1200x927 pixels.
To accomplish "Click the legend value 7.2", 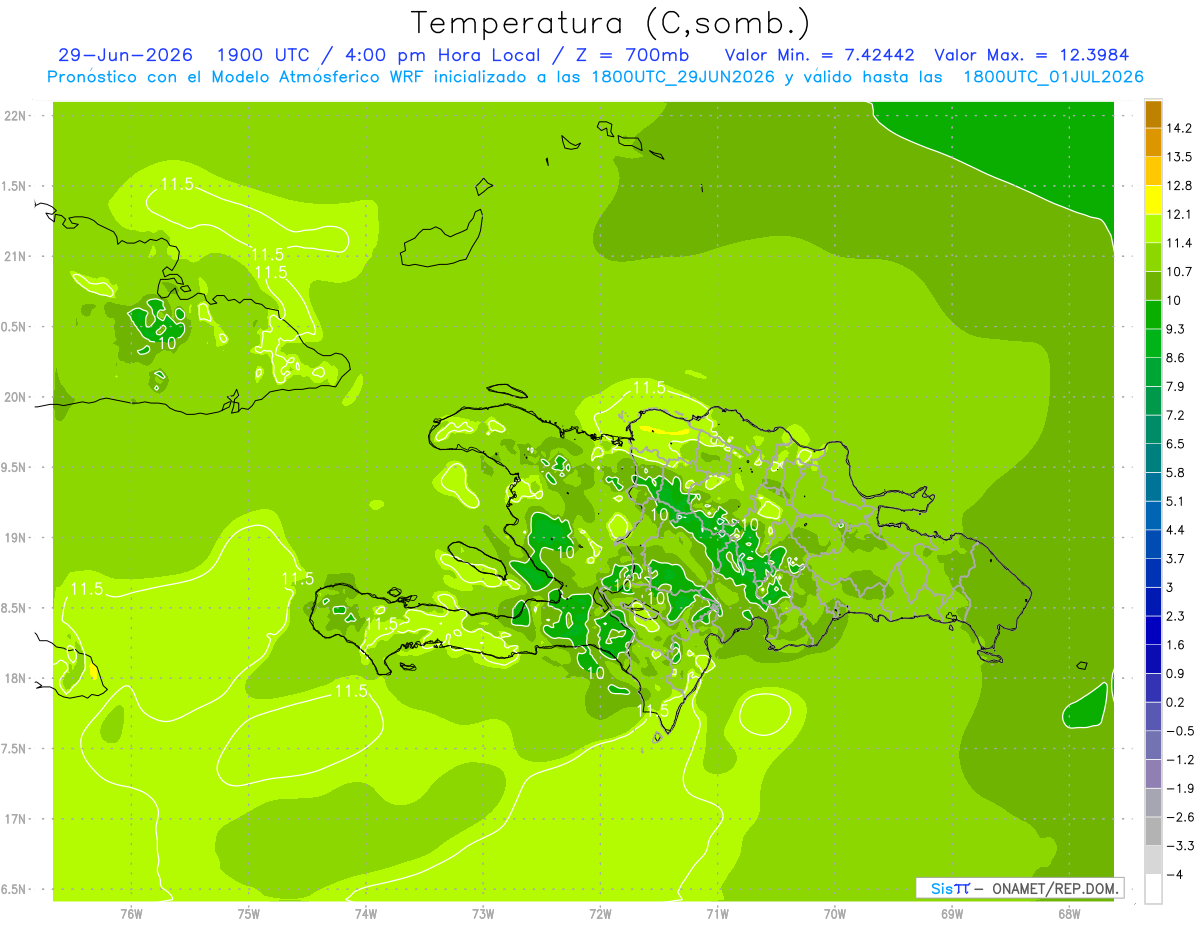I will click(1176, 415).
